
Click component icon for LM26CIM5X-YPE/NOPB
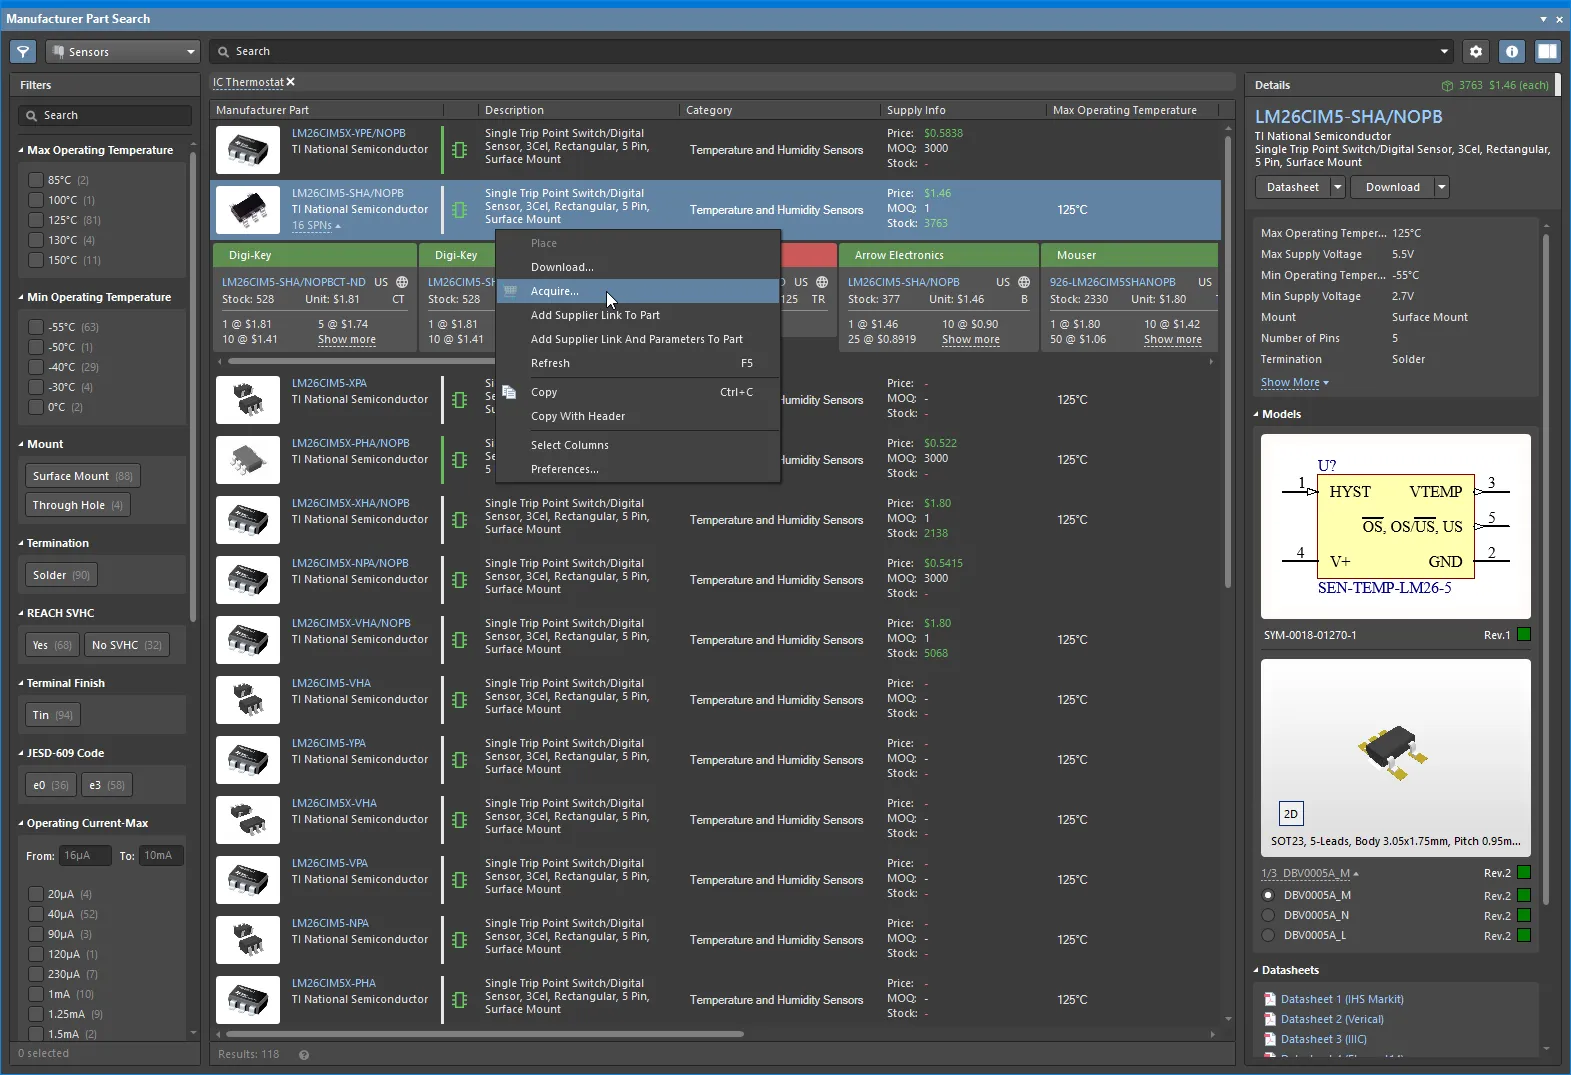point(459,150)
